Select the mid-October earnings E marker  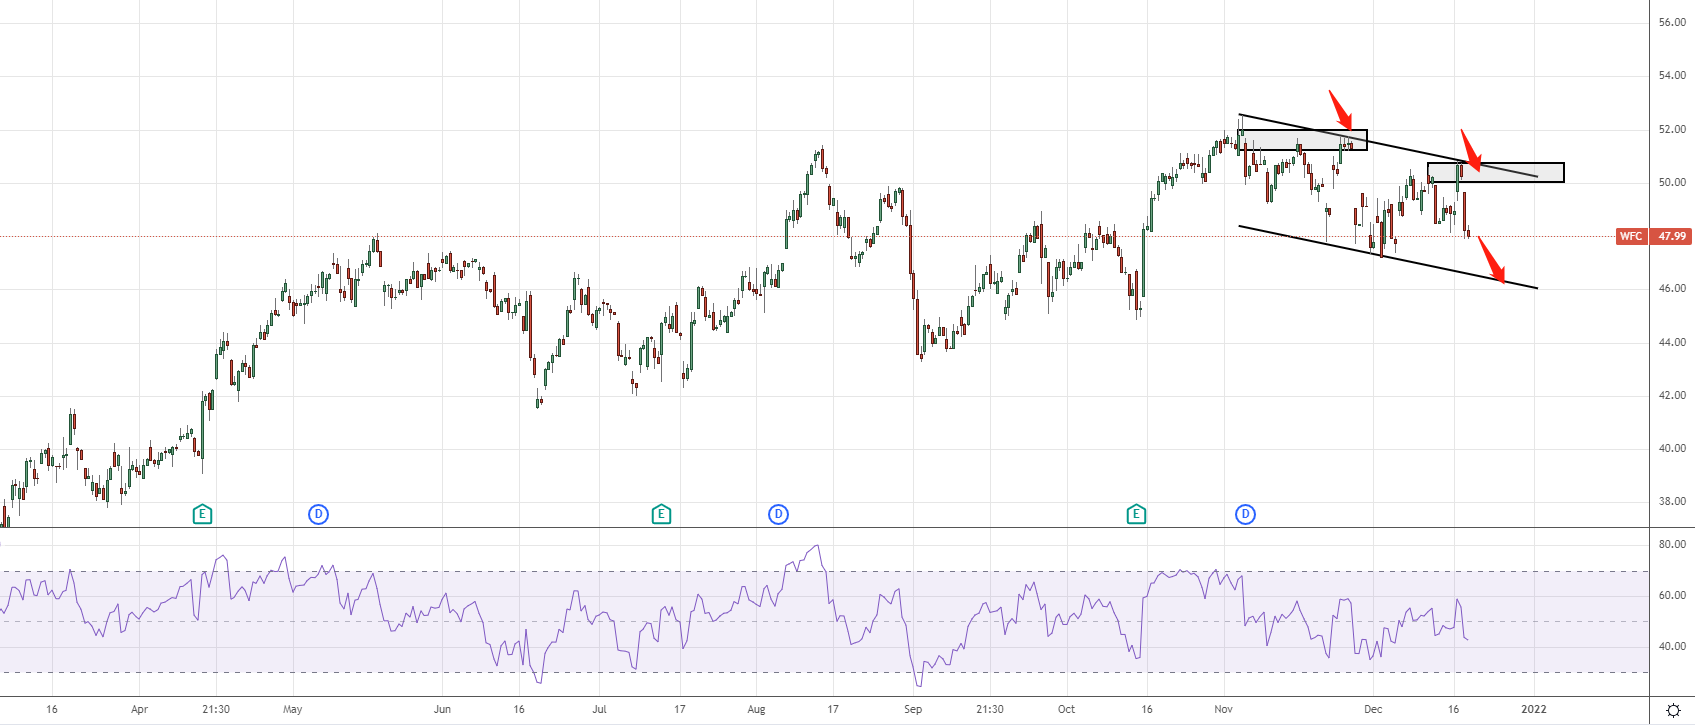1136,514
